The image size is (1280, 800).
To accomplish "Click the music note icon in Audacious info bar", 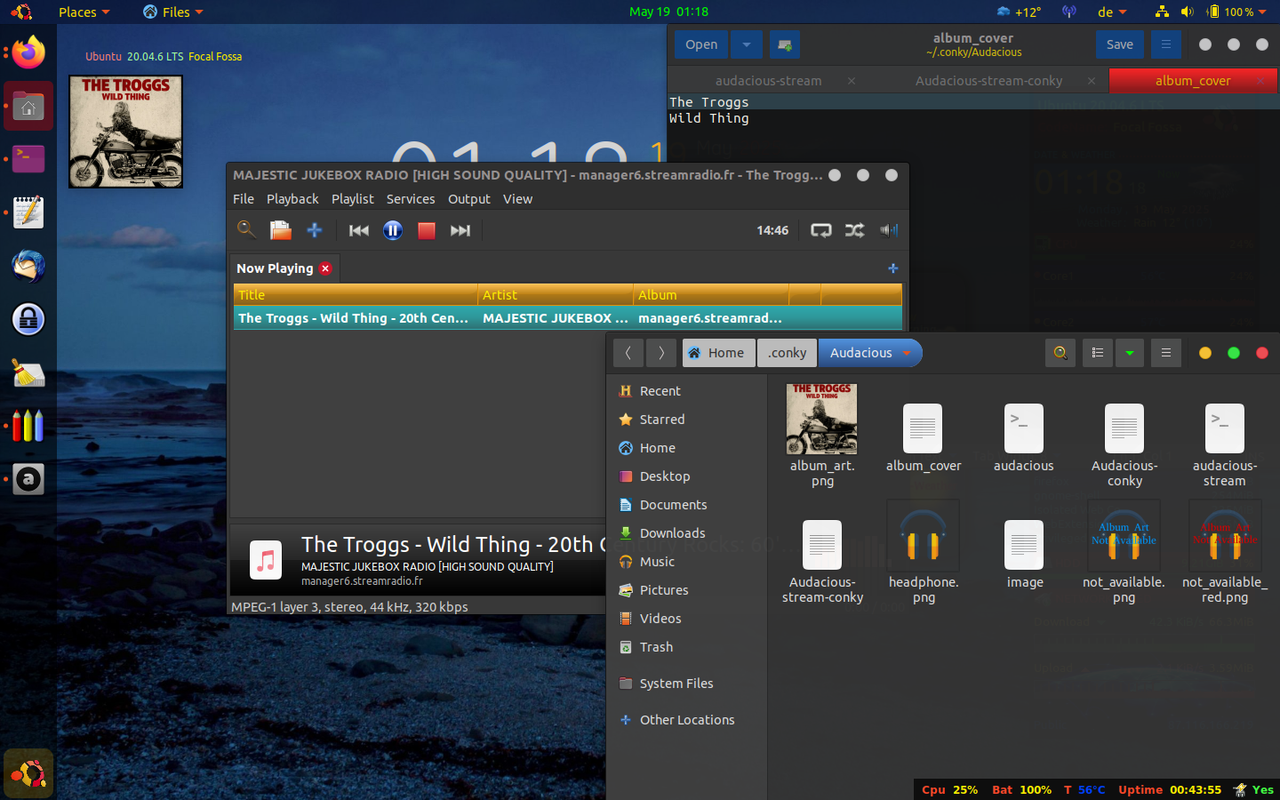I will pyautogui.click(x=265, y=560).
